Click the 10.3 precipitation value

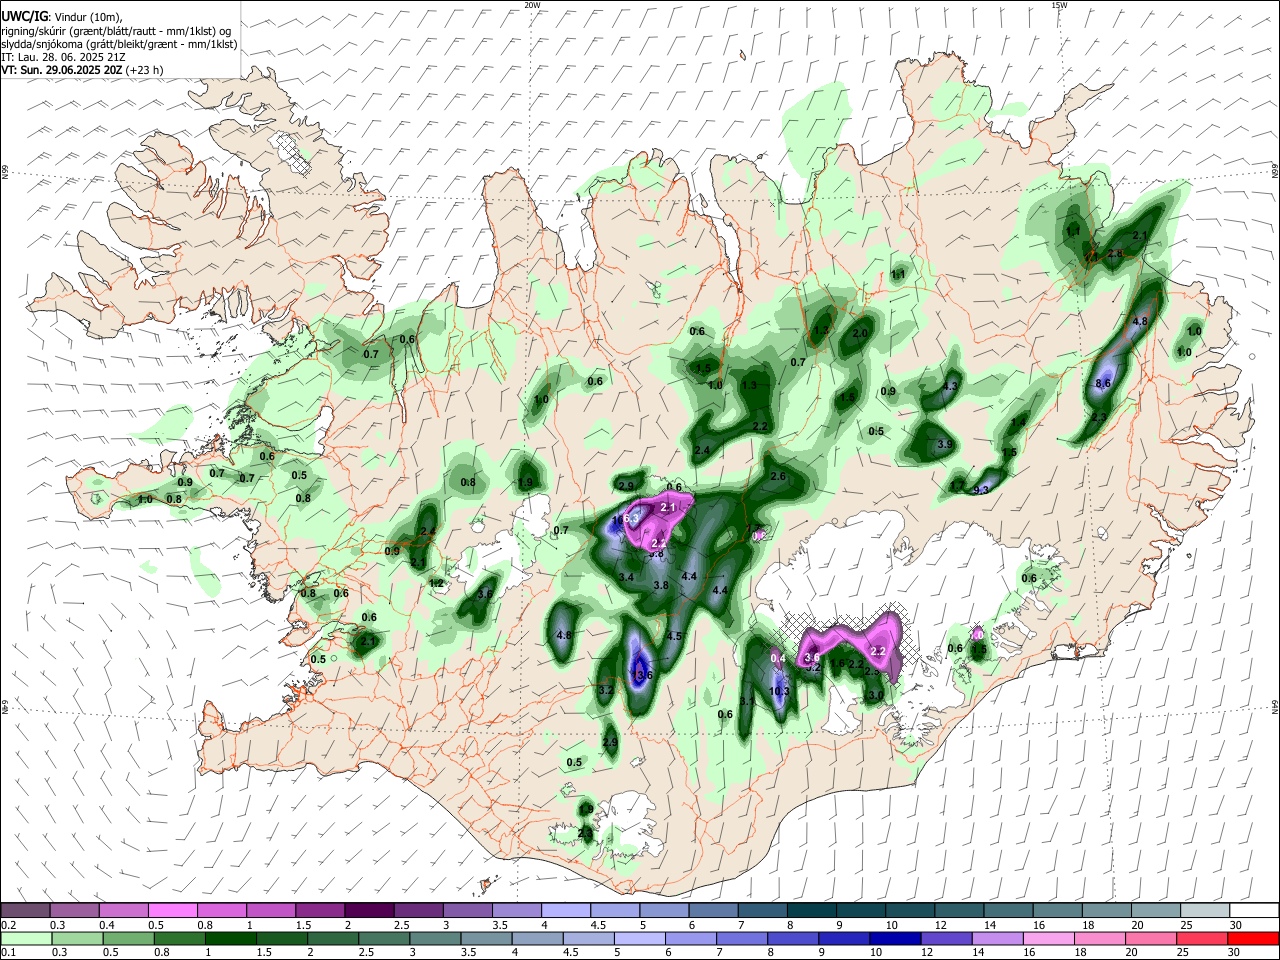(780, 691)
